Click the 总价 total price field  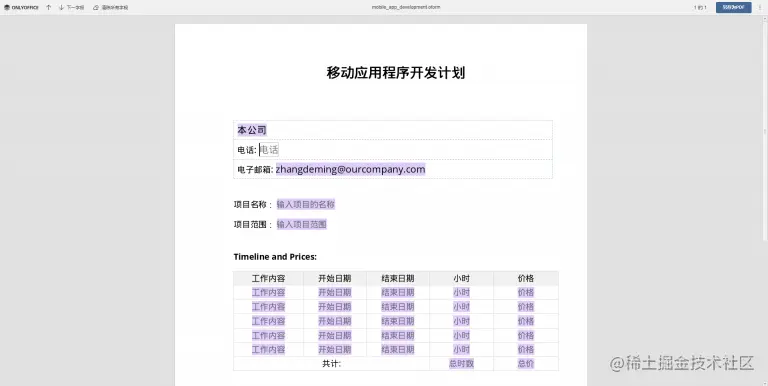526,363
